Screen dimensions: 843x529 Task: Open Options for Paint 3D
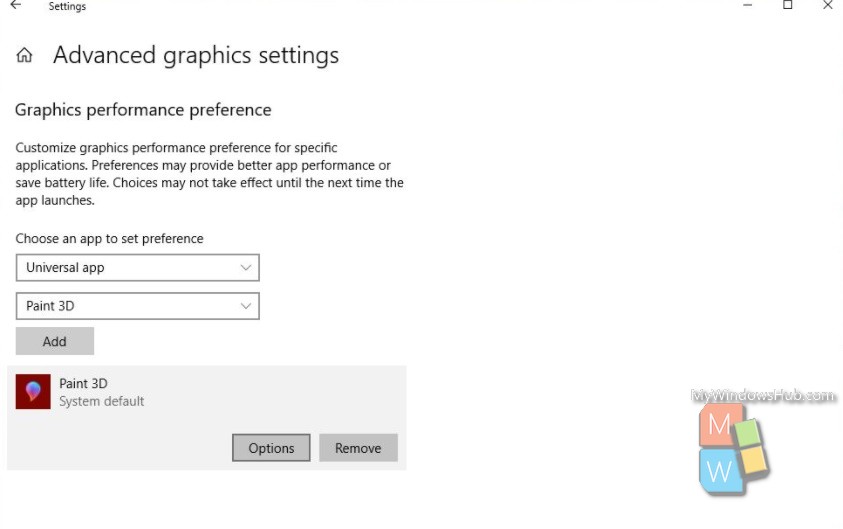pyautogui.click(x=271, y=448)
